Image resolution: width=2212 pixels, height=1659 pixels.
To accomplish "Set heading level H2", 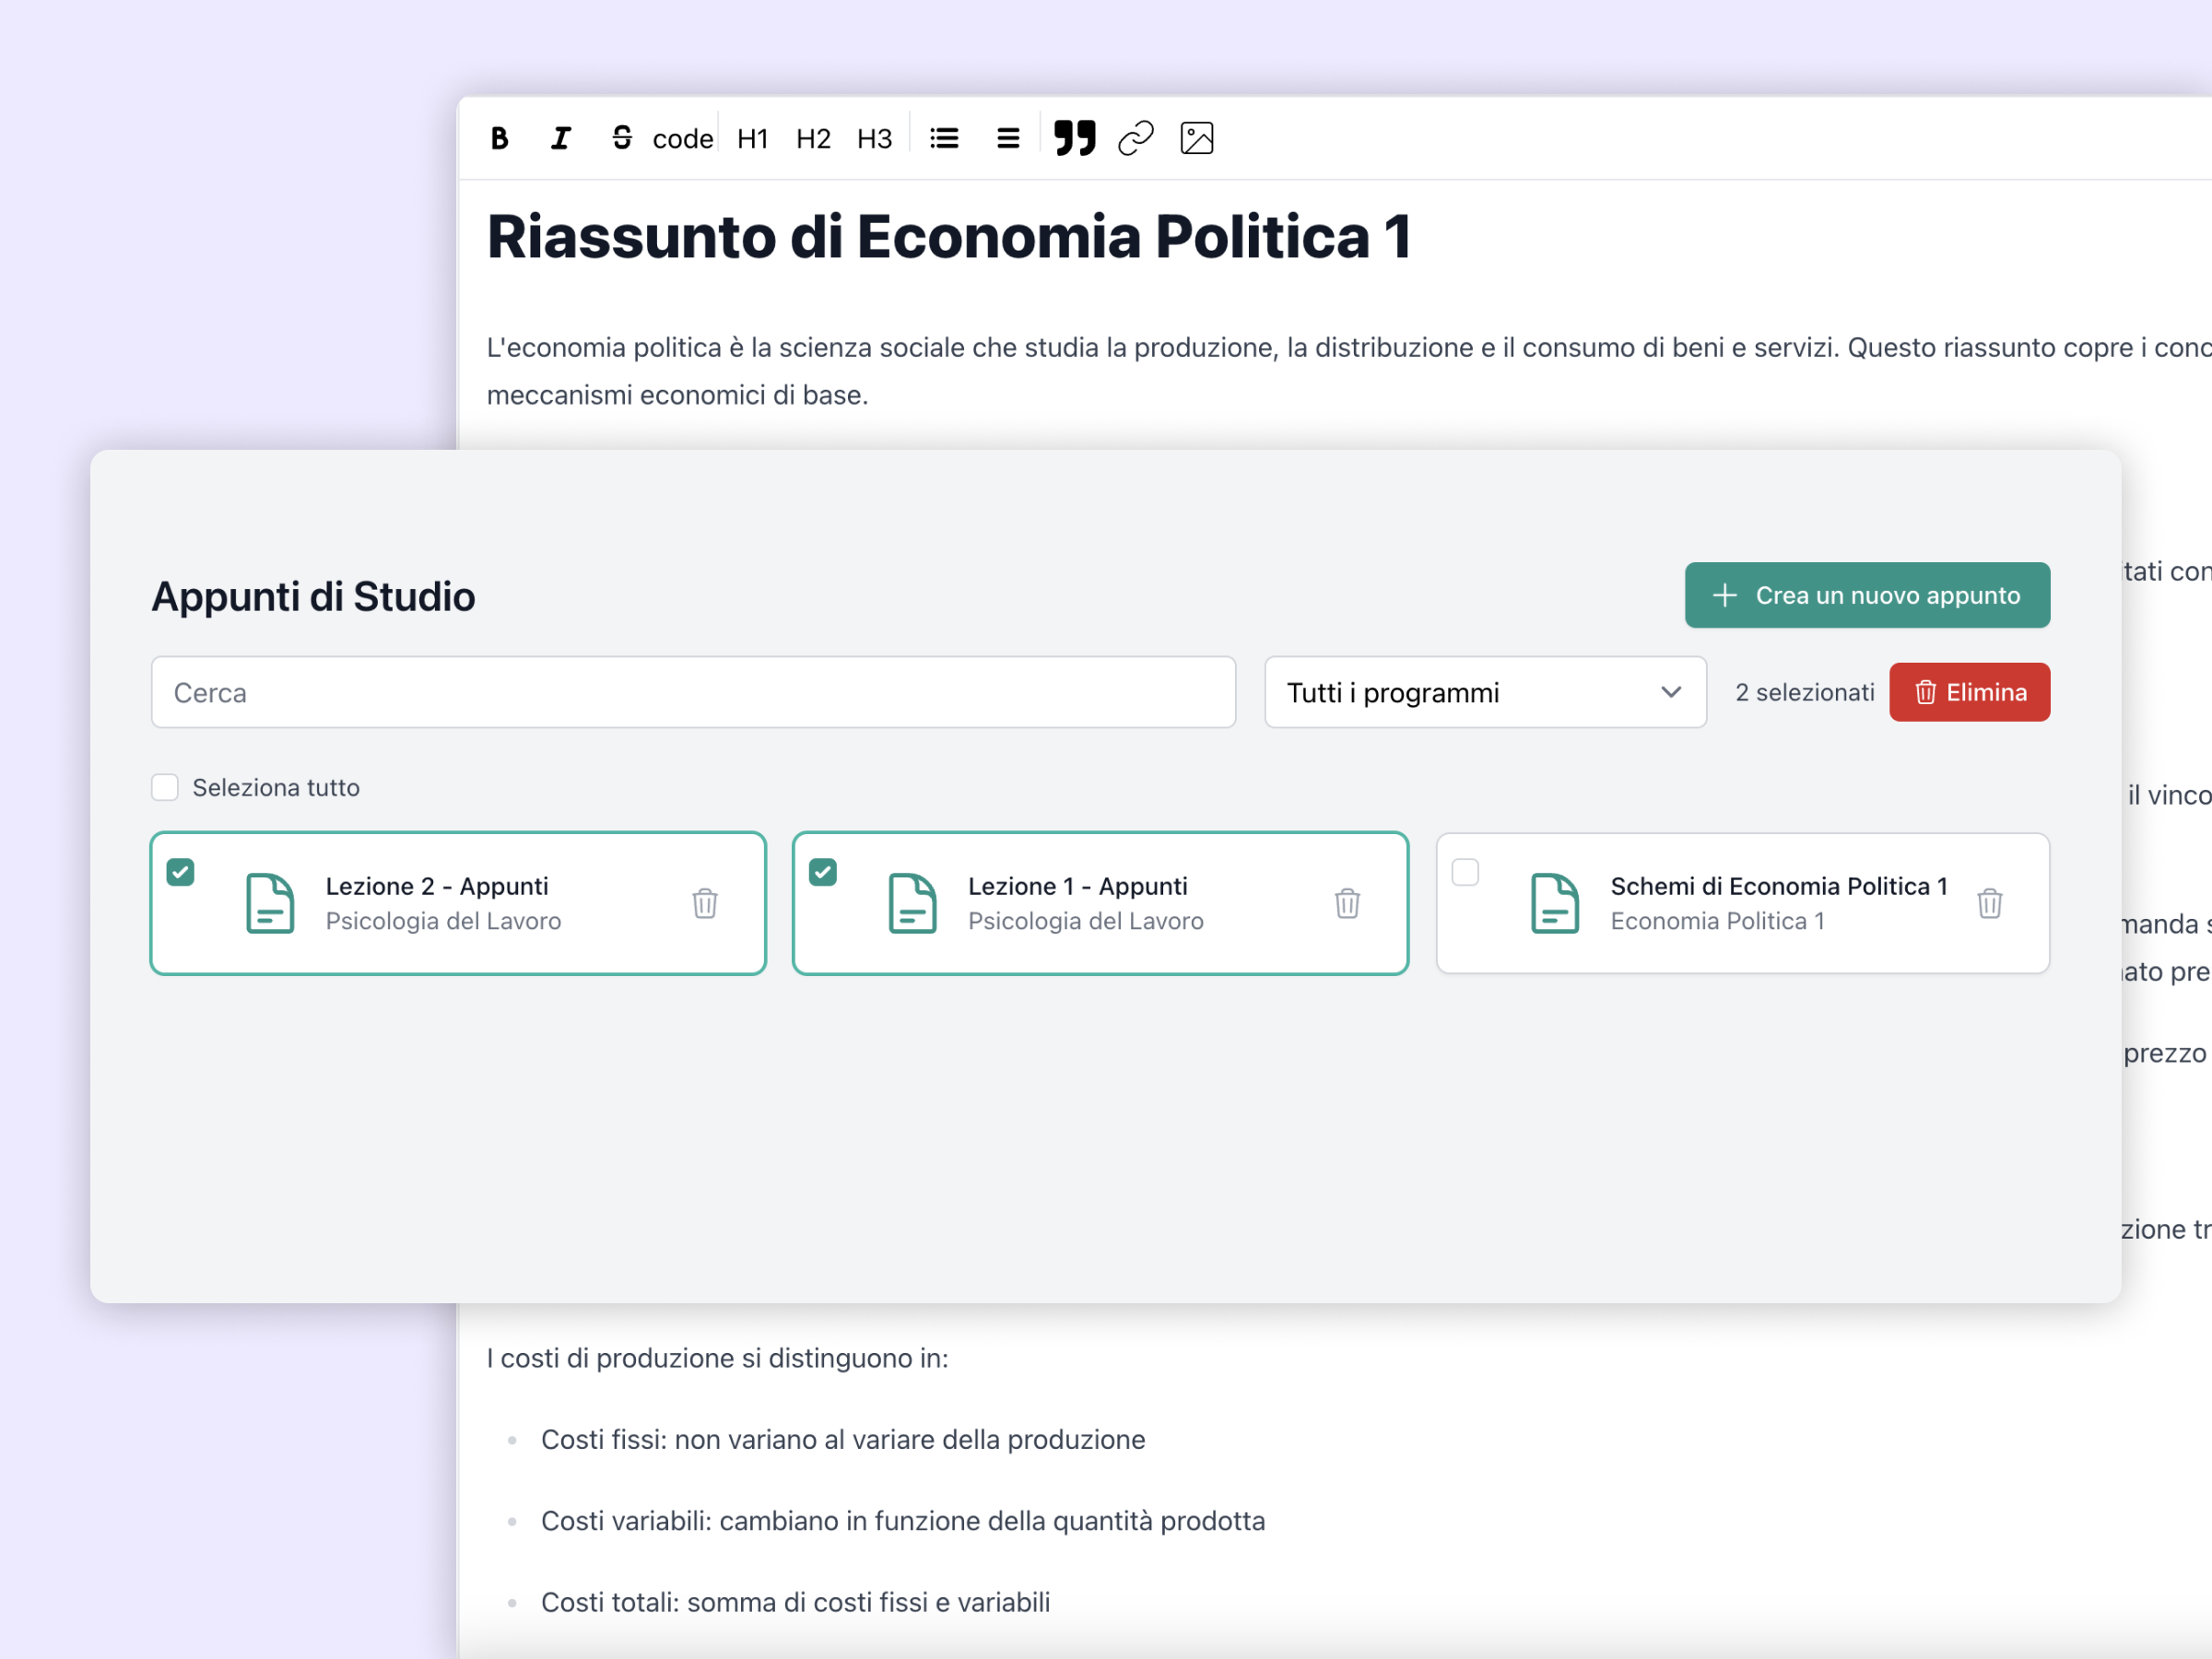I will click(814, 138).
